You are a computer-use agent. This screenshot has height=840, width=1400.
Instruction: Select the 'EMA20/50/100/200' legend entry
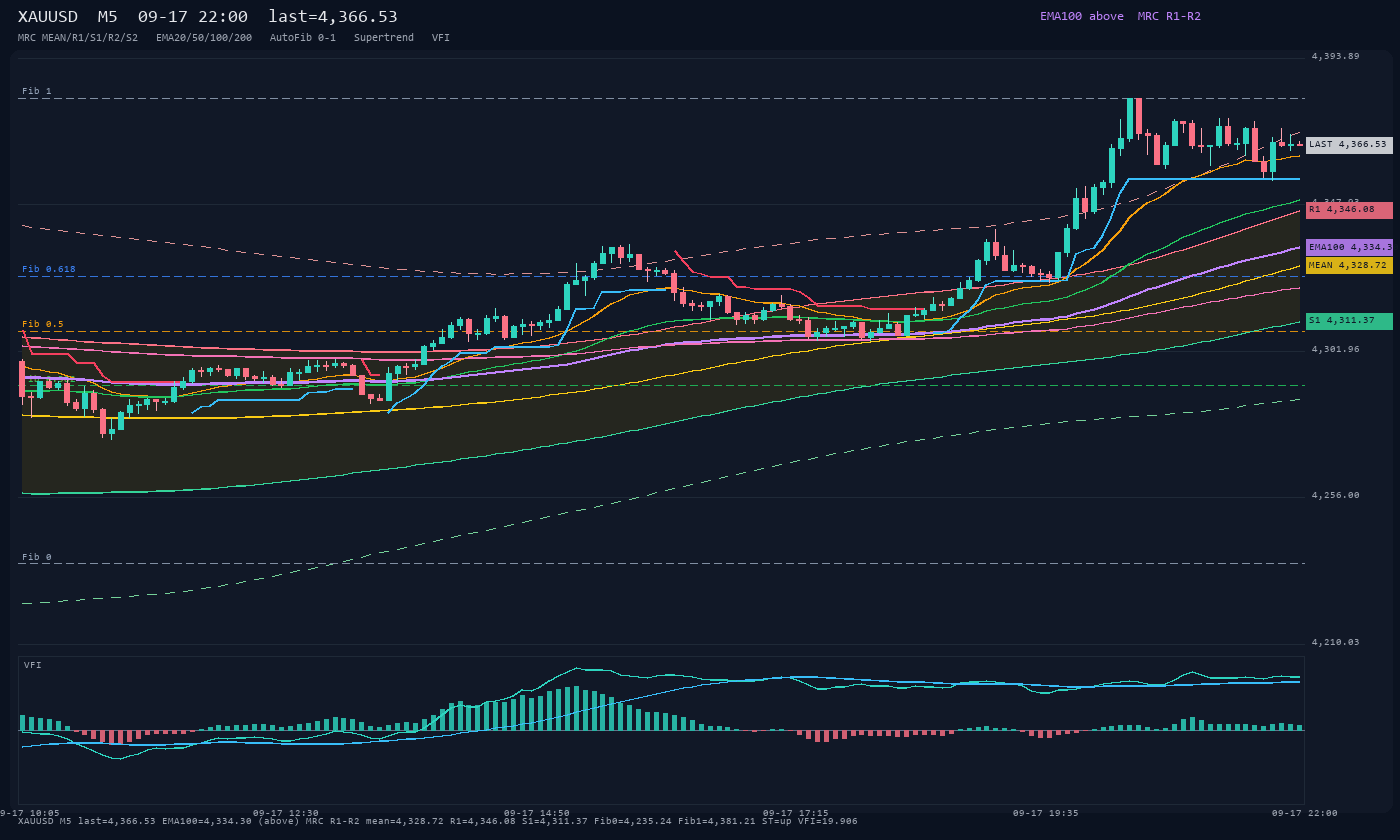[x=204, y=37]
